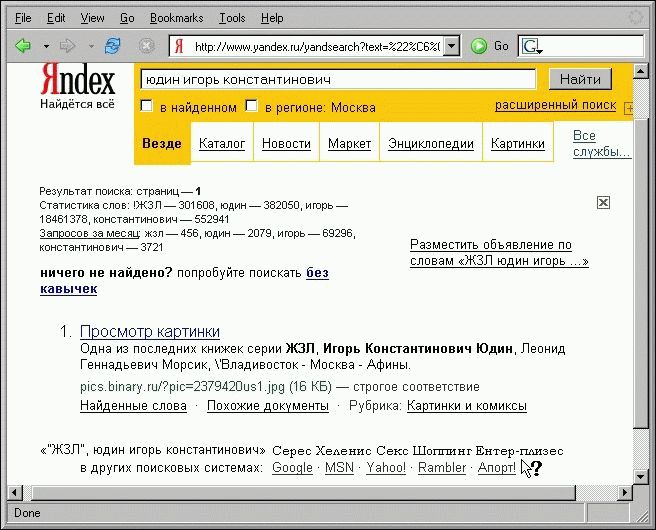Reload the current page

pos(113,46)
